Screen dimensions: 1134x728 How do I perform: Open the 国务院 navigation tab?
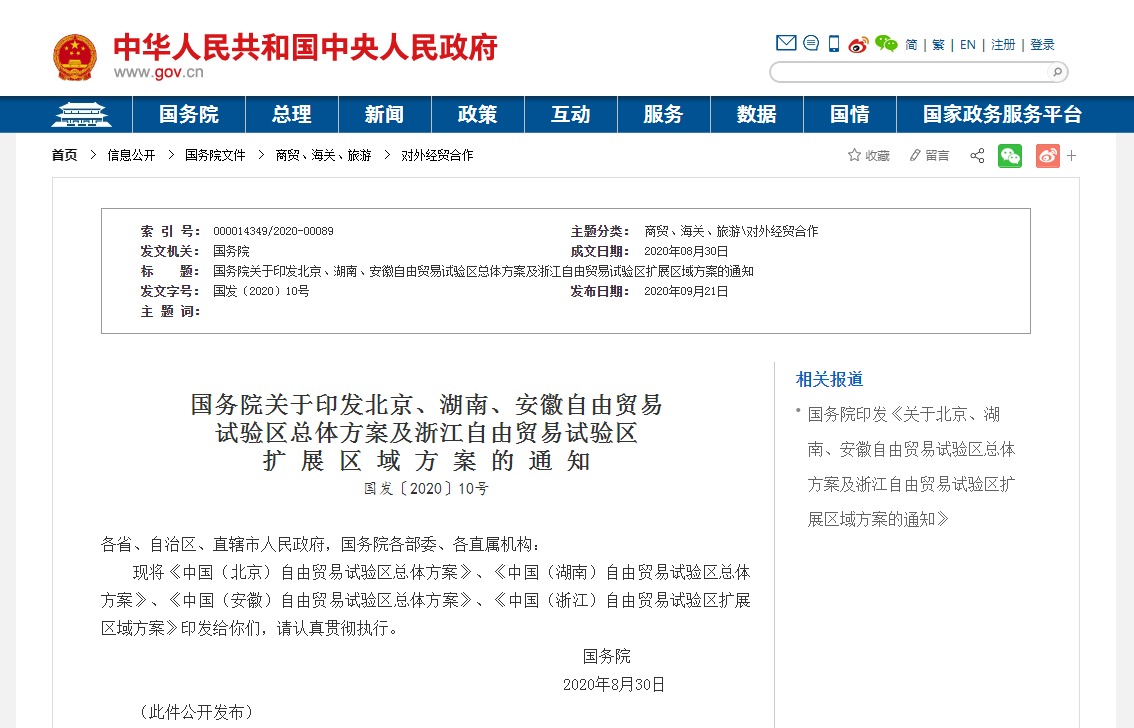(188, 114)
